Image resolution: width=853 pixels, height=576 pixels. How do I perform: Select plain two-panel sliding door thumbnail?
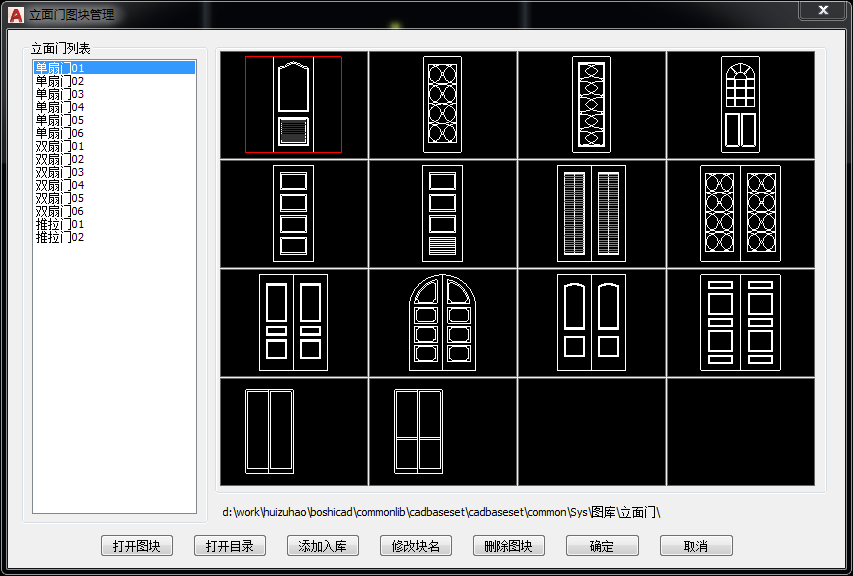pyautogui.click(x=294, y=431)
